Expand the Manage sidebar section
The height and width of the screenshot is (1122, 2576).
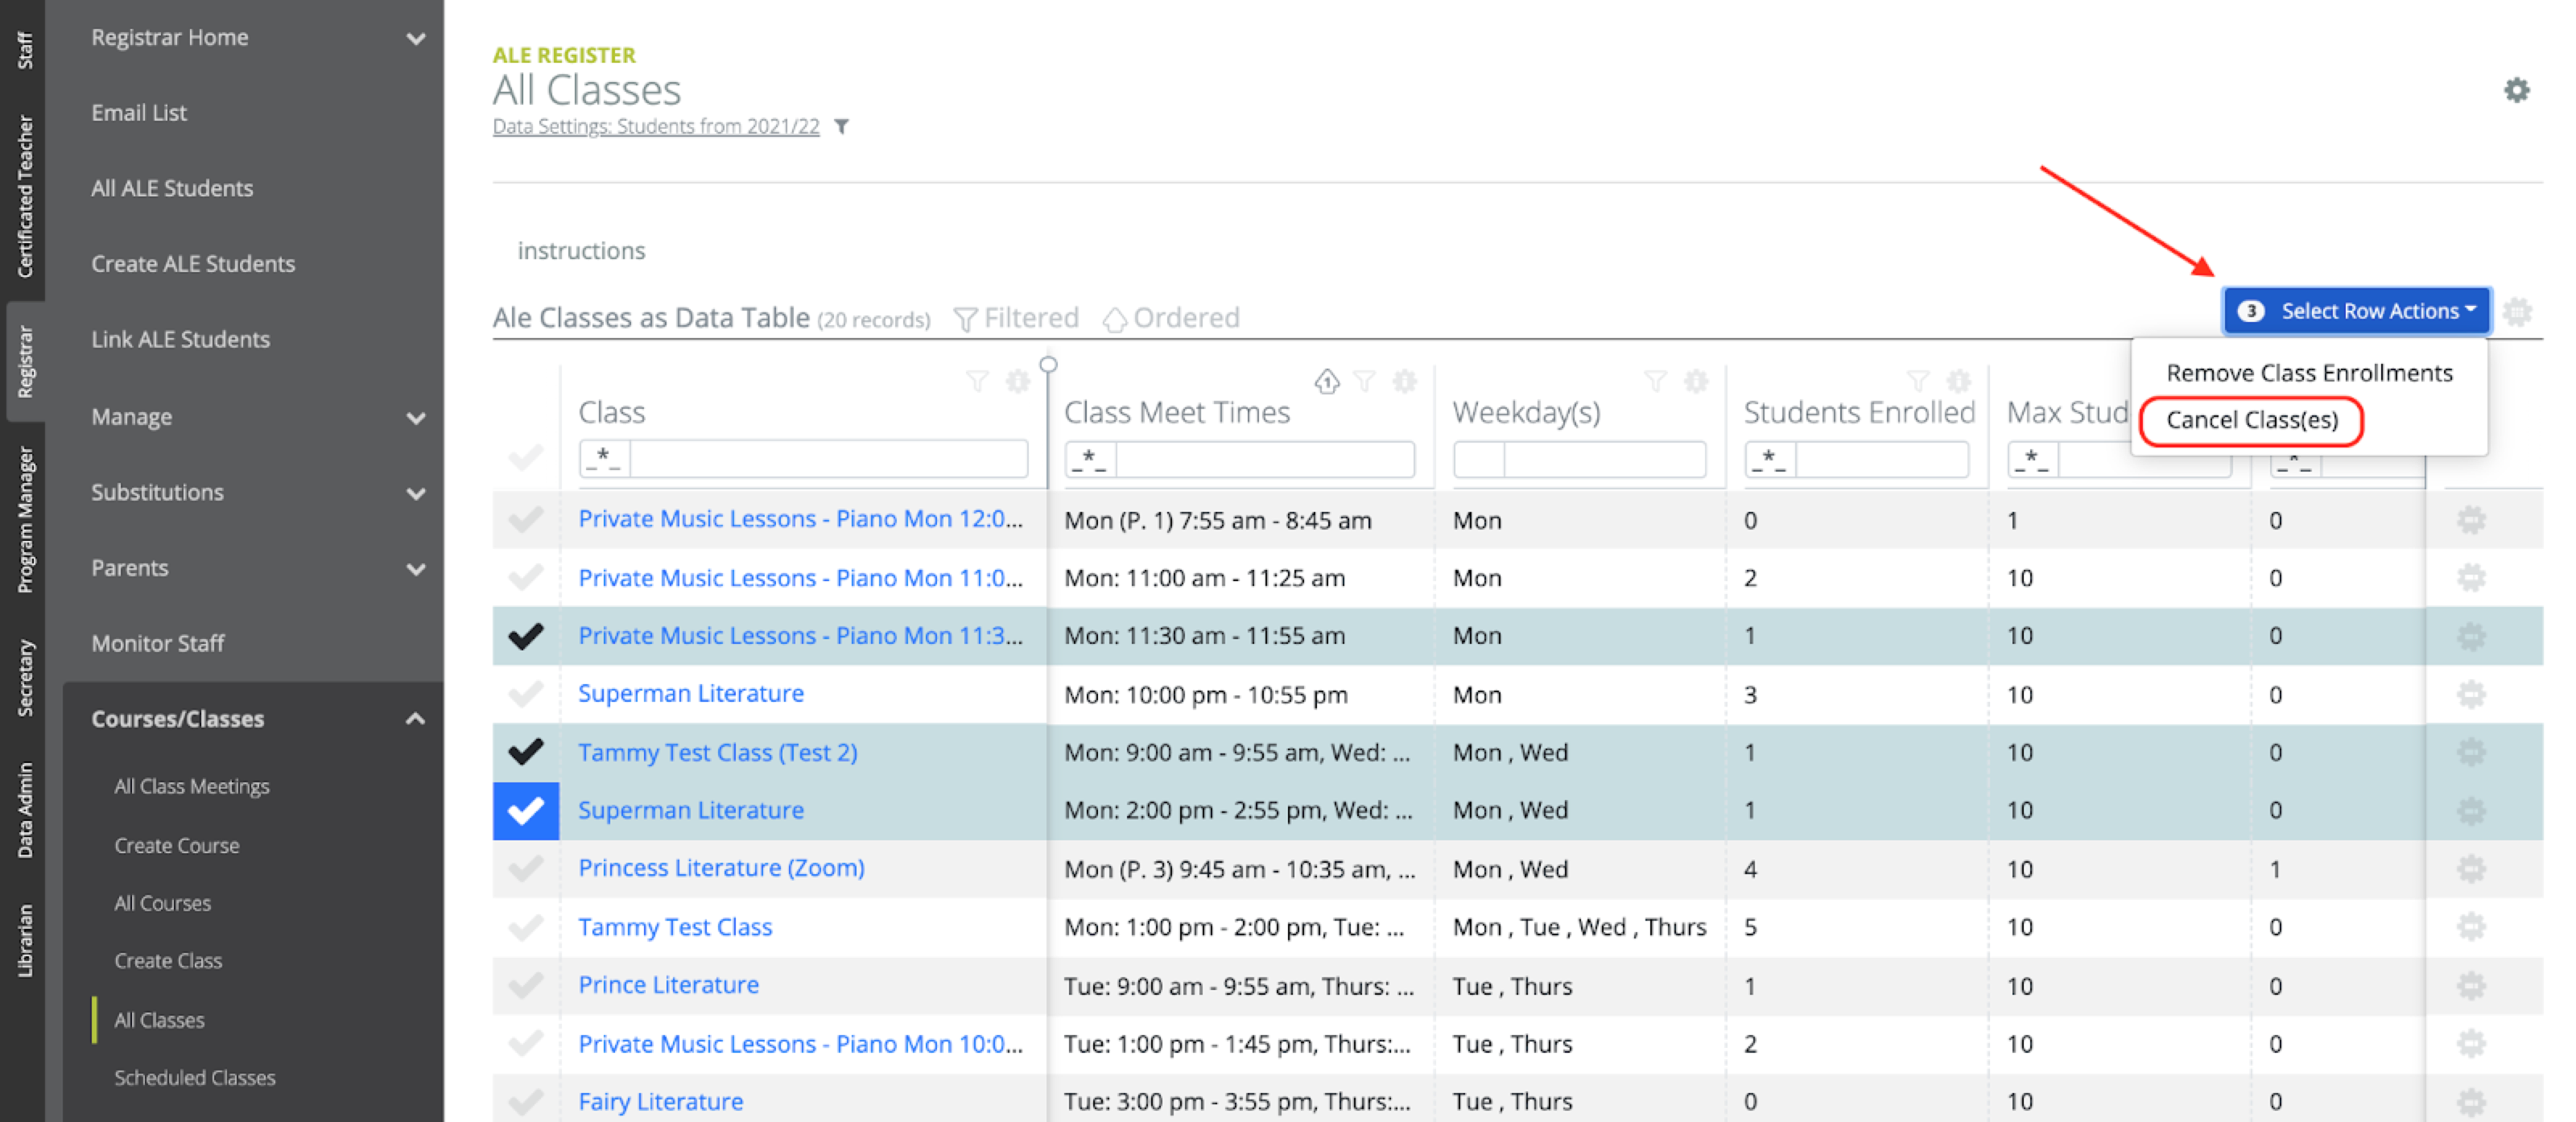point(416,418)
